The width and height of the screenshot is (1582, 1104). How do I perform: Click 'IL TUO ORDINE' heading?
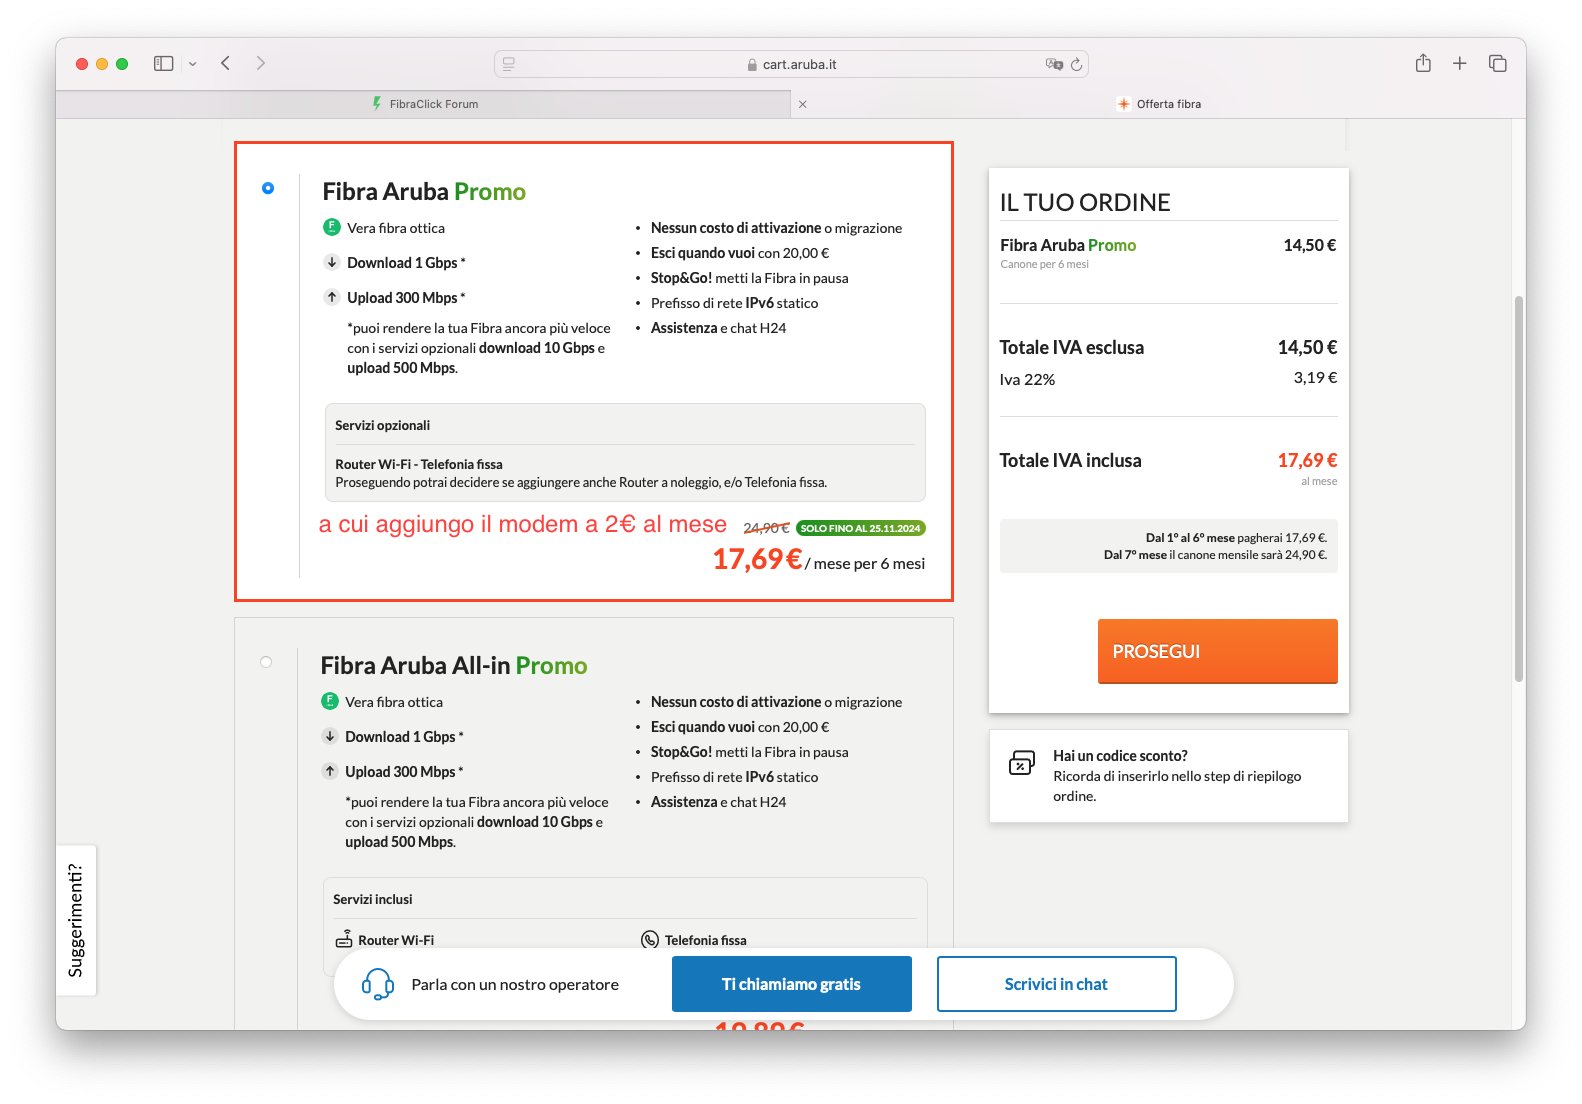1085,202
